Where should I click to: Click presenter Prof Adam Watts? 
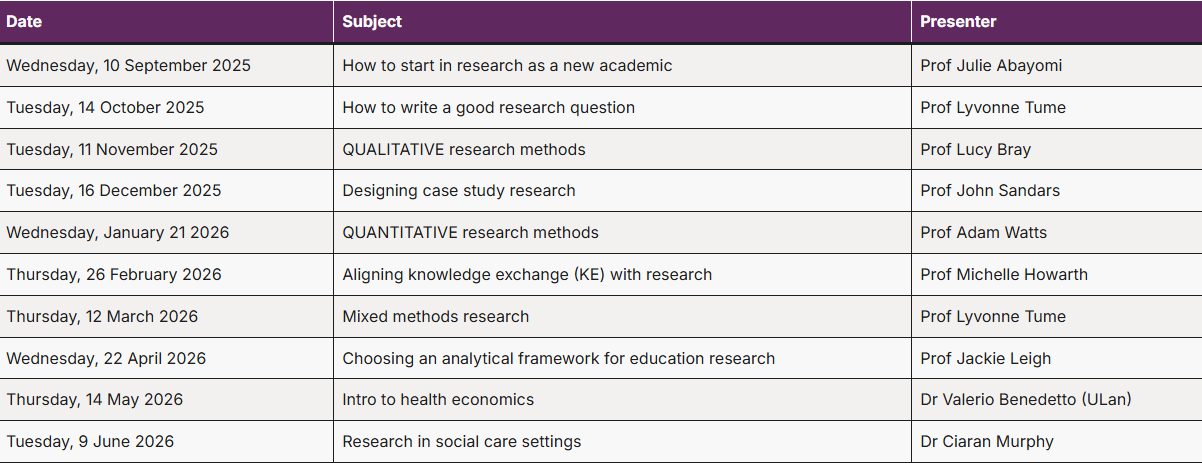pyautogui.click(x=983, y=233)
